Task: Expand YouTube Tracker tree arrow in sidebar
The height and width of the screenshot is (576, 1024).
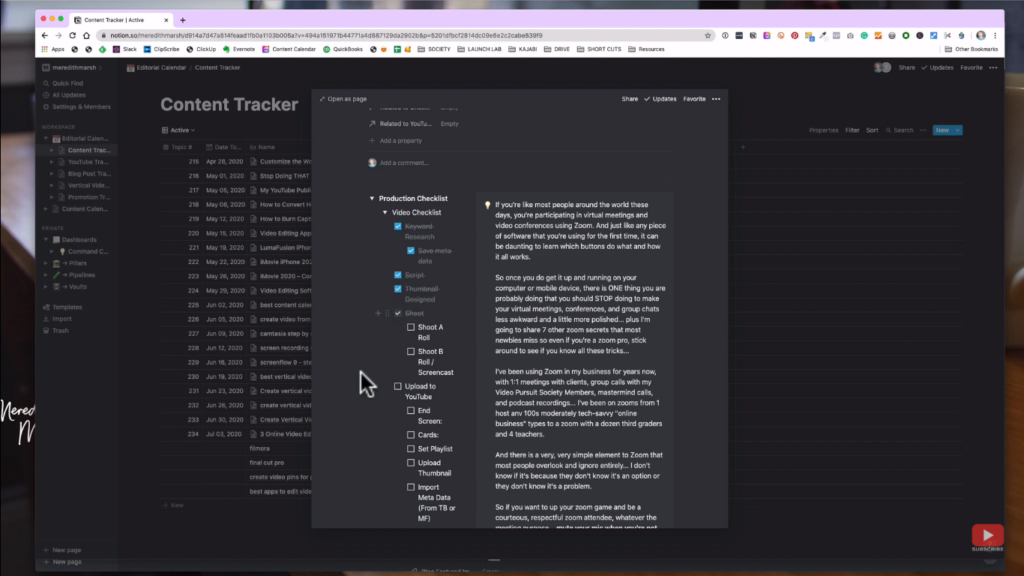Action: pos(52,162)
